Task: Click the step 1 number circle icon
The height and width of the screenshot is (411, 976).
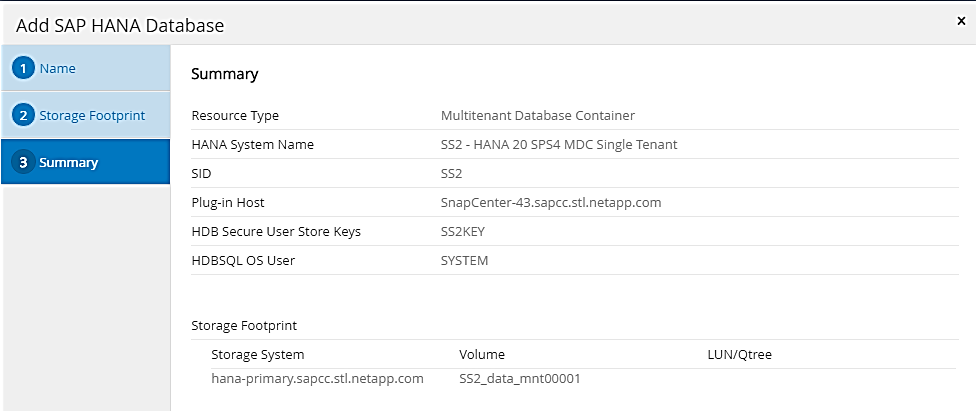Action: [23, 69]
